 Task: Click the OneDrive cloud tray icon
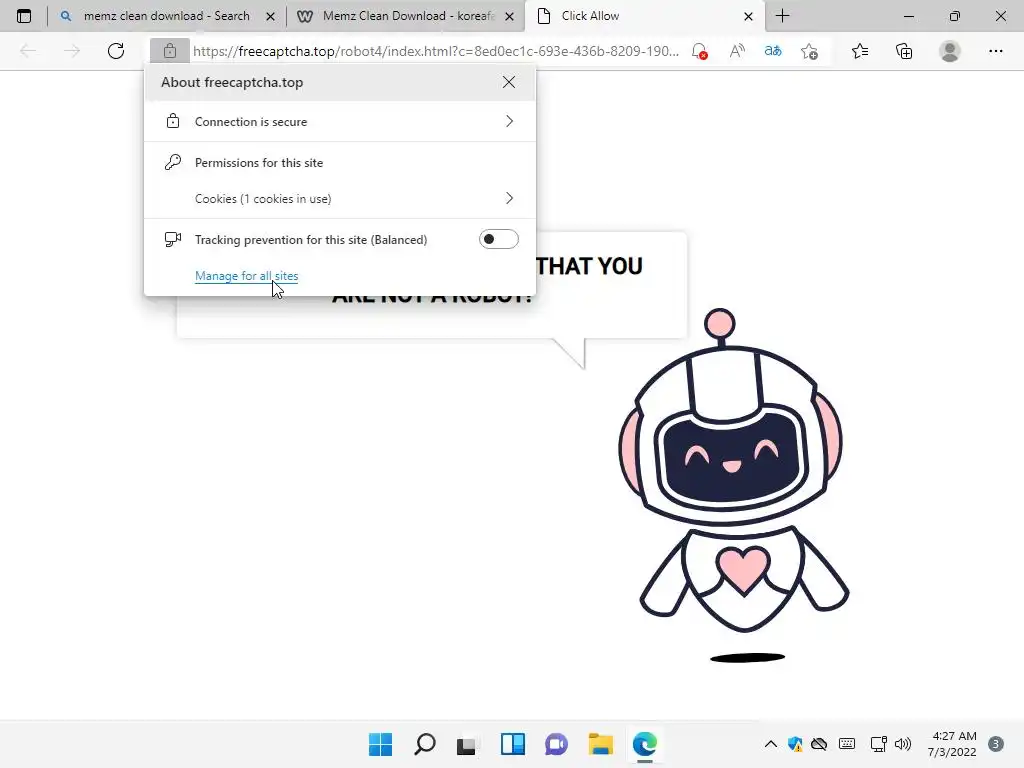pyautogui.click(x=819, y=744)
